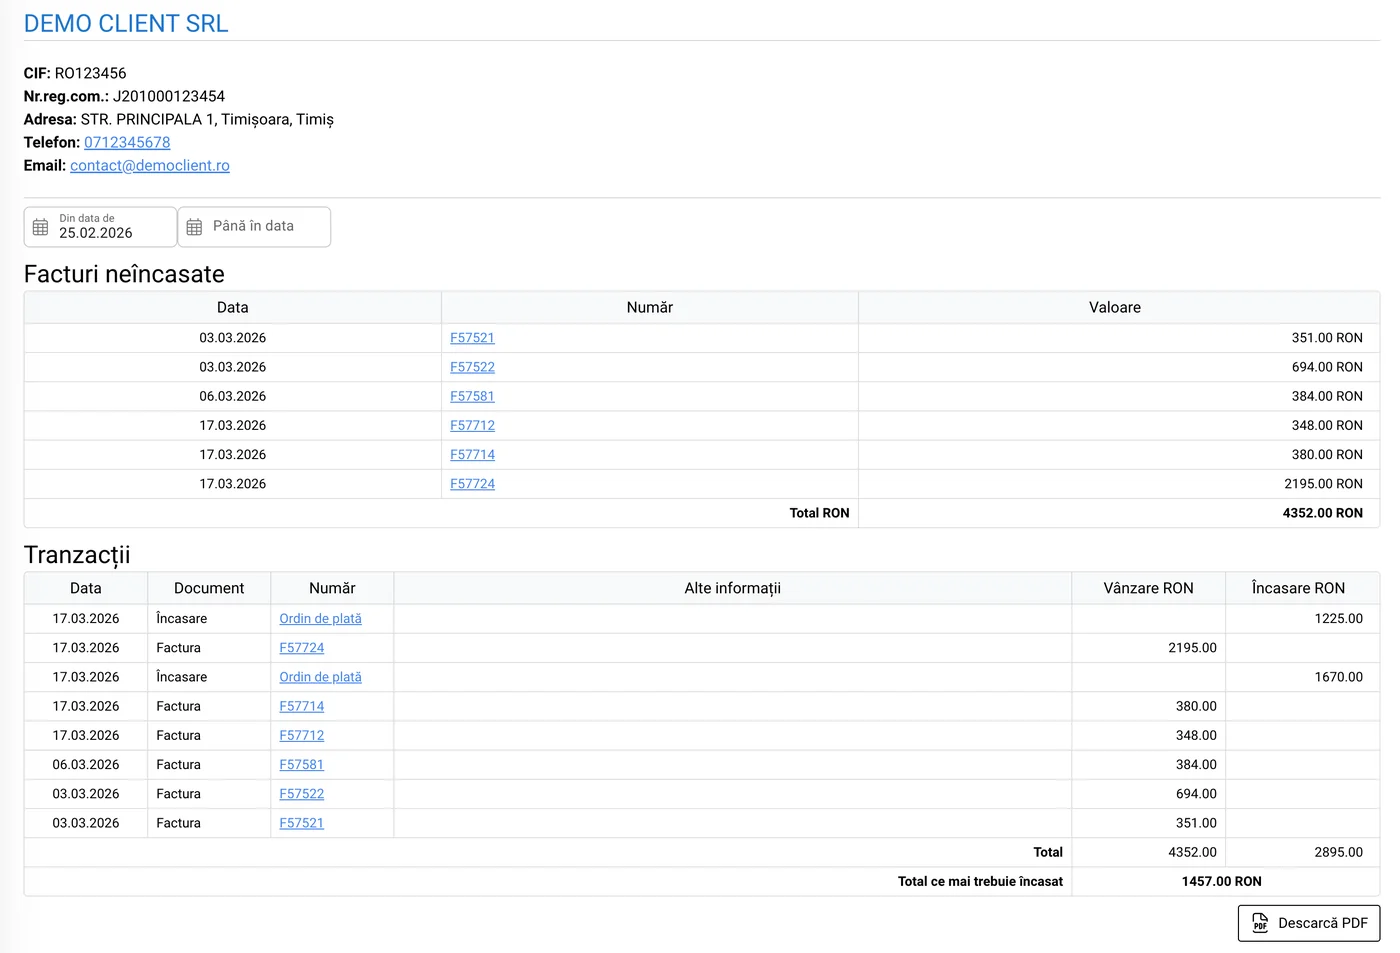View invoice F57712 from unpaid invoices table

click(472, 425)
